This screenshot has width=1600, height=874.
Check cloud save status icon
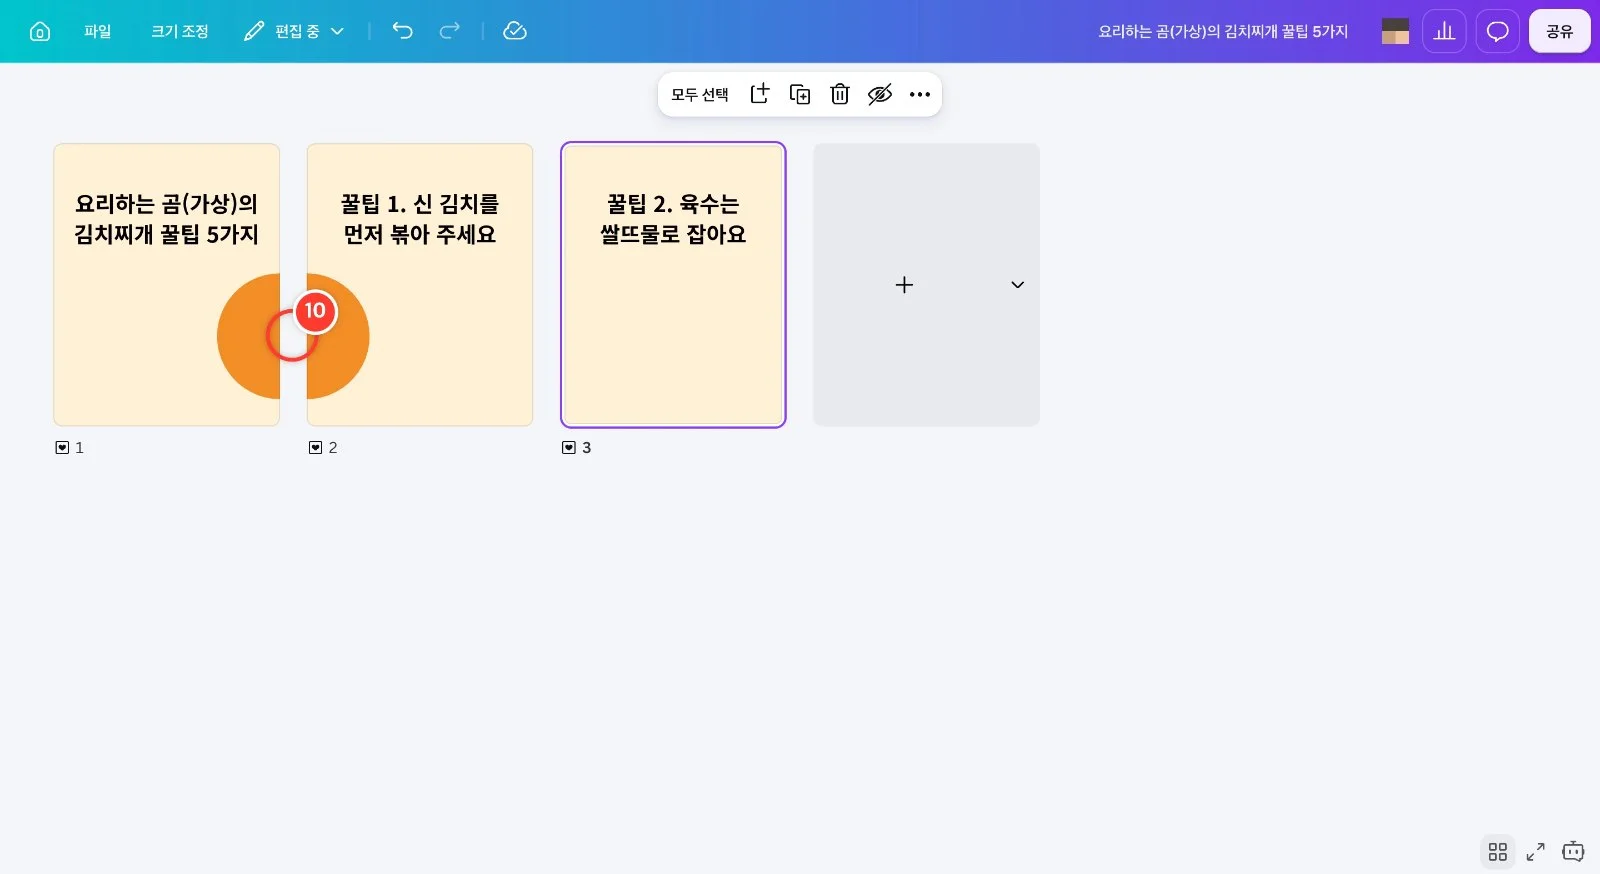(x=515, y=31)
